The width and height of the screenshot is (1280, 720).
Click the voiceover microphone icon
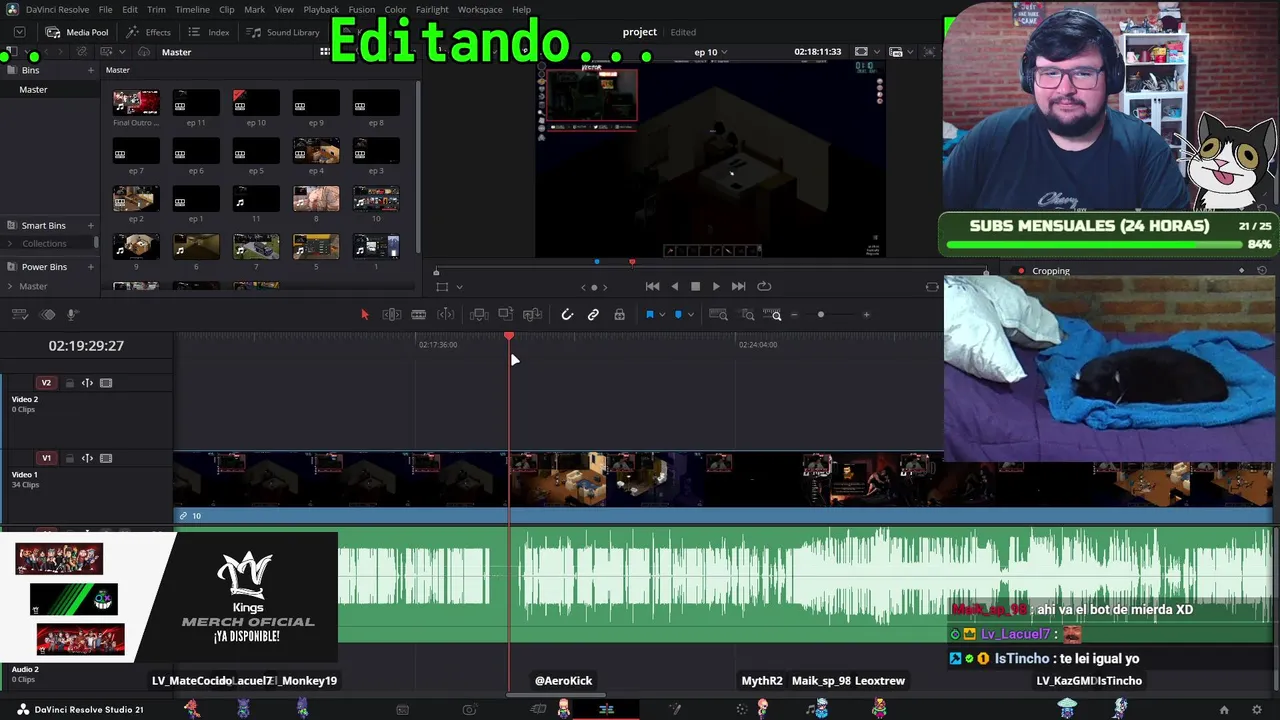(x=73, y=315)
